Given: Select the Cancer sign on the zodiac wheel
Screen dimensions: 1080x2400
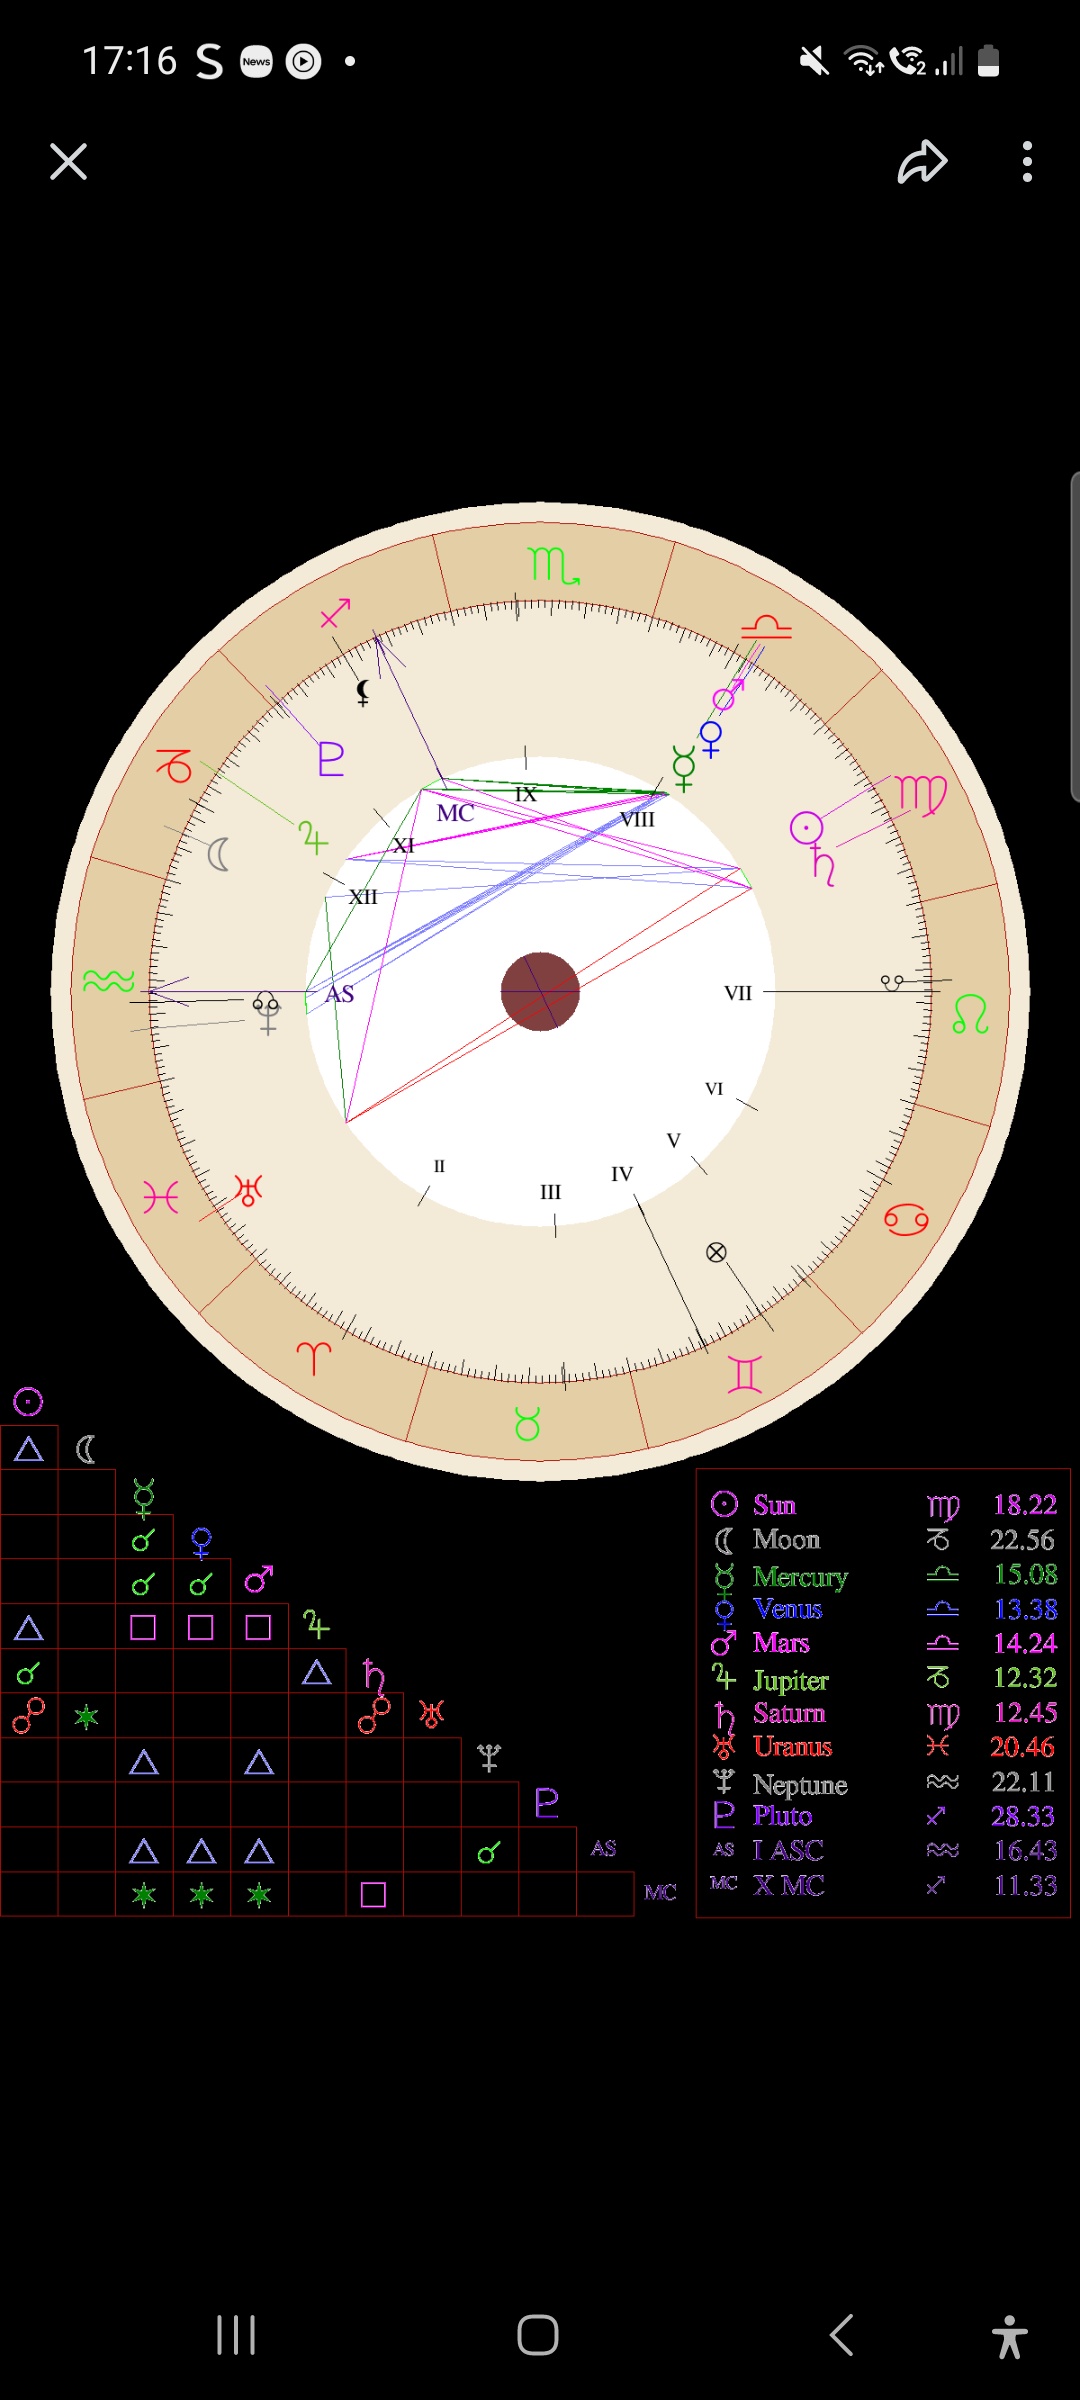Looking at the screenshot, I should tap(906, 1220).
